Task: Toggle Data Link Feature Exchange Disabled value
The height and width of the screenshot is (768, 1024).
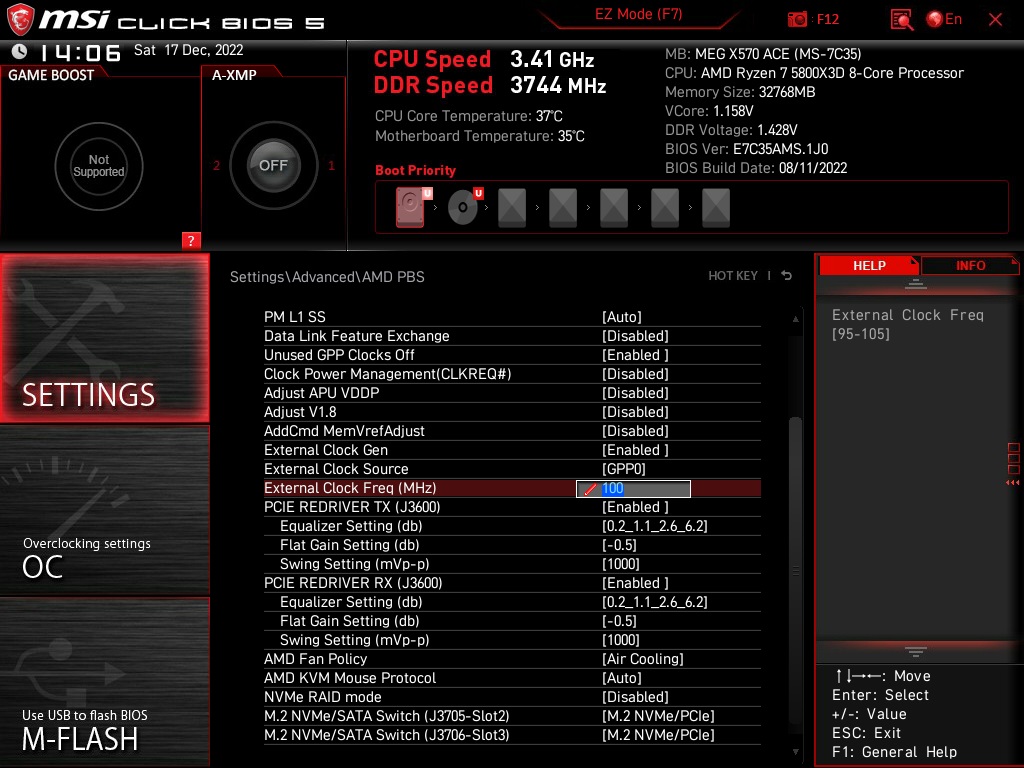Action: point(635,336)
